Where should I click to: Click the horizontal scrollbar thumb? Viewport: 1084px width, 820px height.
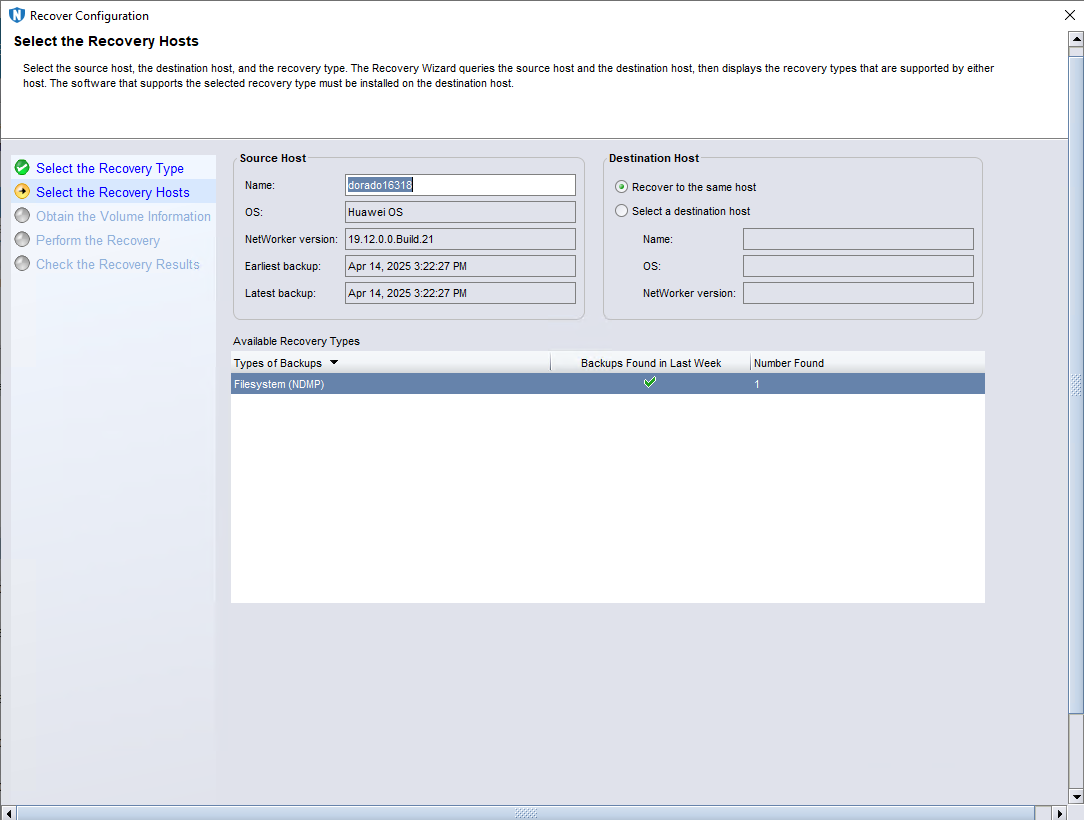526,813
